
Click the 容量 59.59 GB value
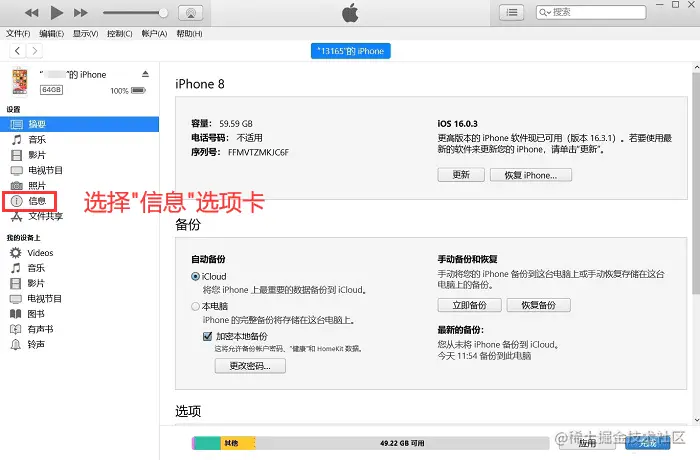click(236, 124)
